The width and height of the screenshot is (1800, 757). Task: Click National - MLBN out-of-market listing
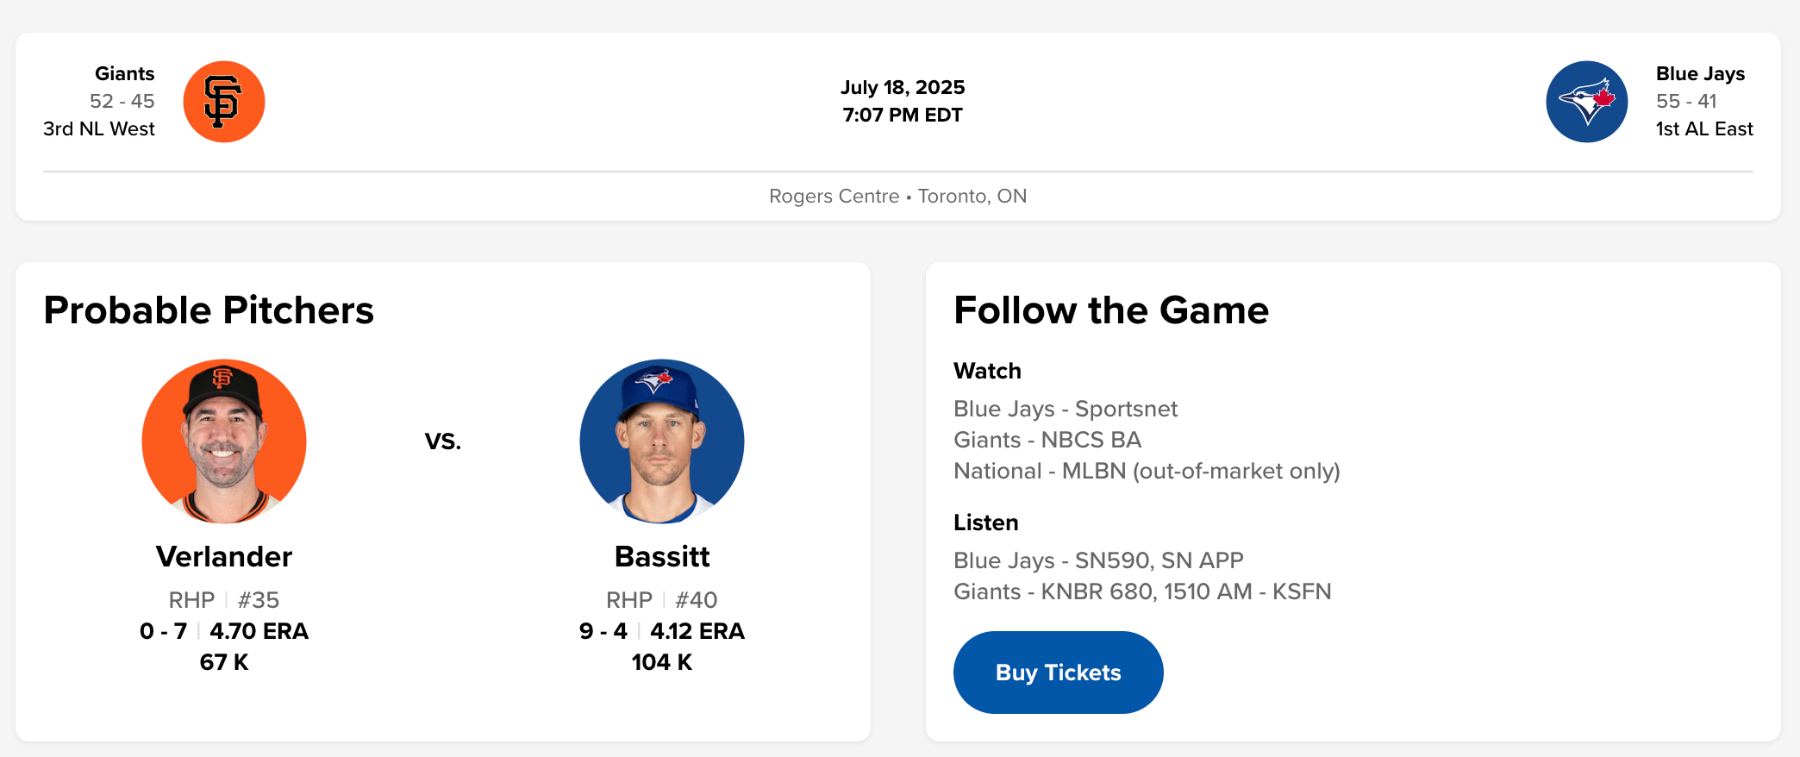(1146, 471)
